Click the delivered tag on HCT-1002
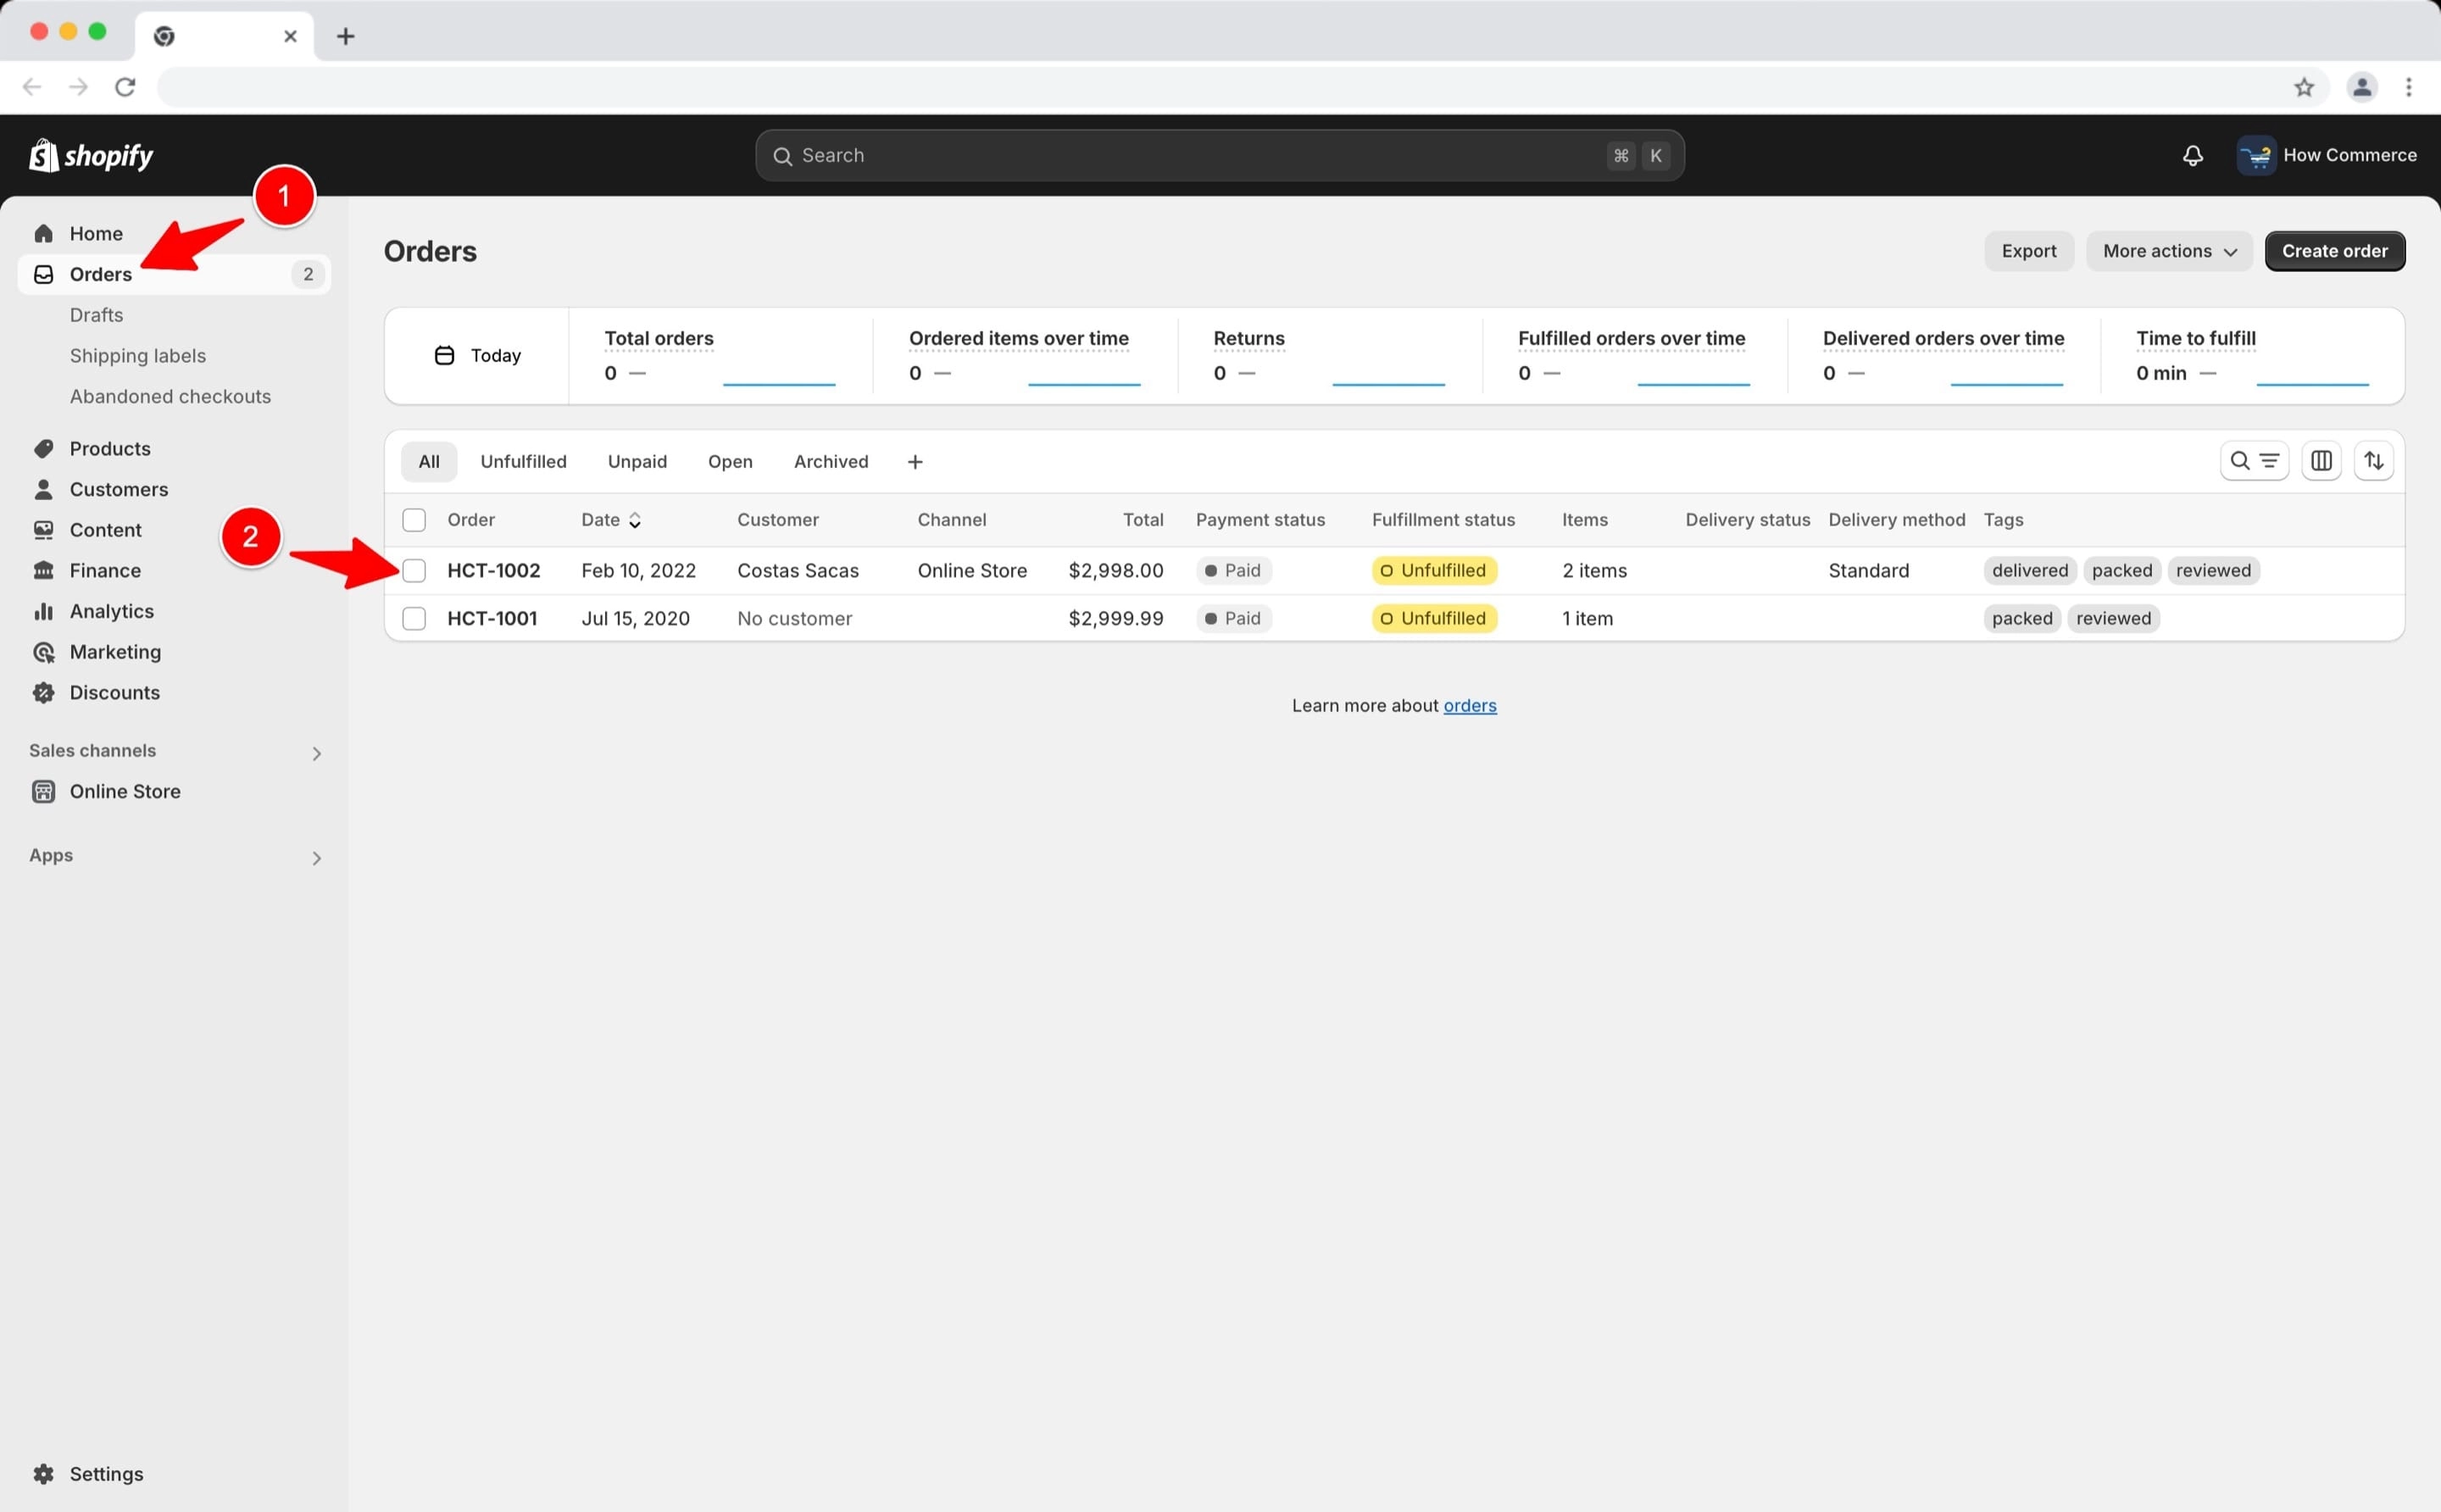Image resolution: width=2441 pixels, height=1512 pixels. point(2029,570)
